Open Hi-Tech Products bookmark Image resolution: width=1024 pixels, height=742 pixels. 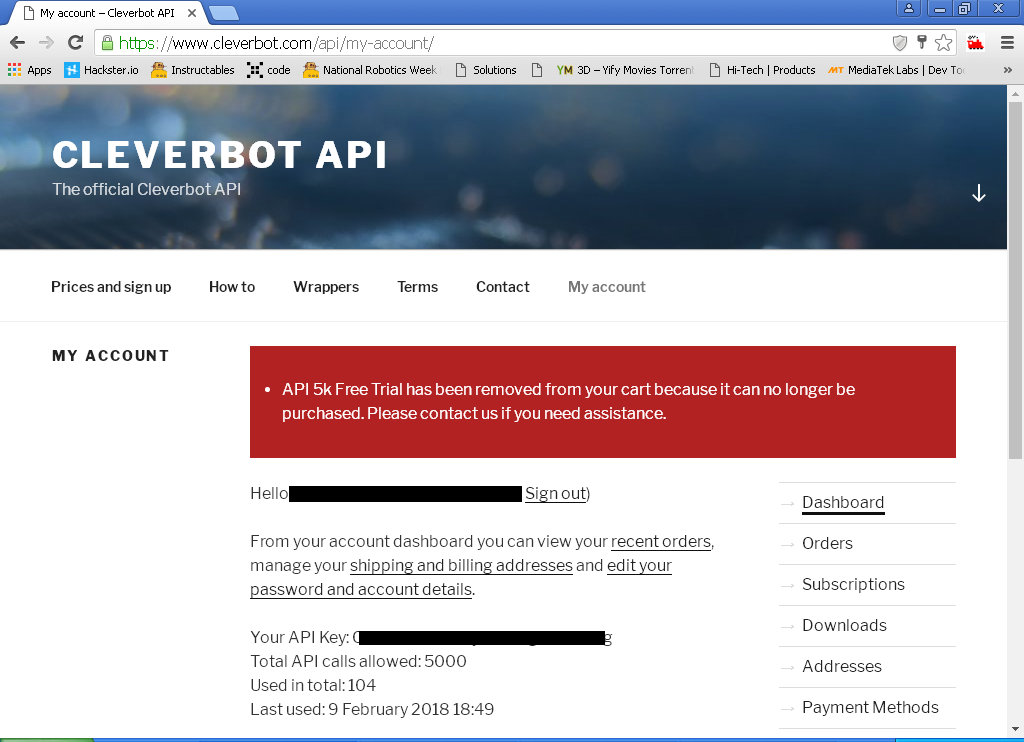click(762, 70)
